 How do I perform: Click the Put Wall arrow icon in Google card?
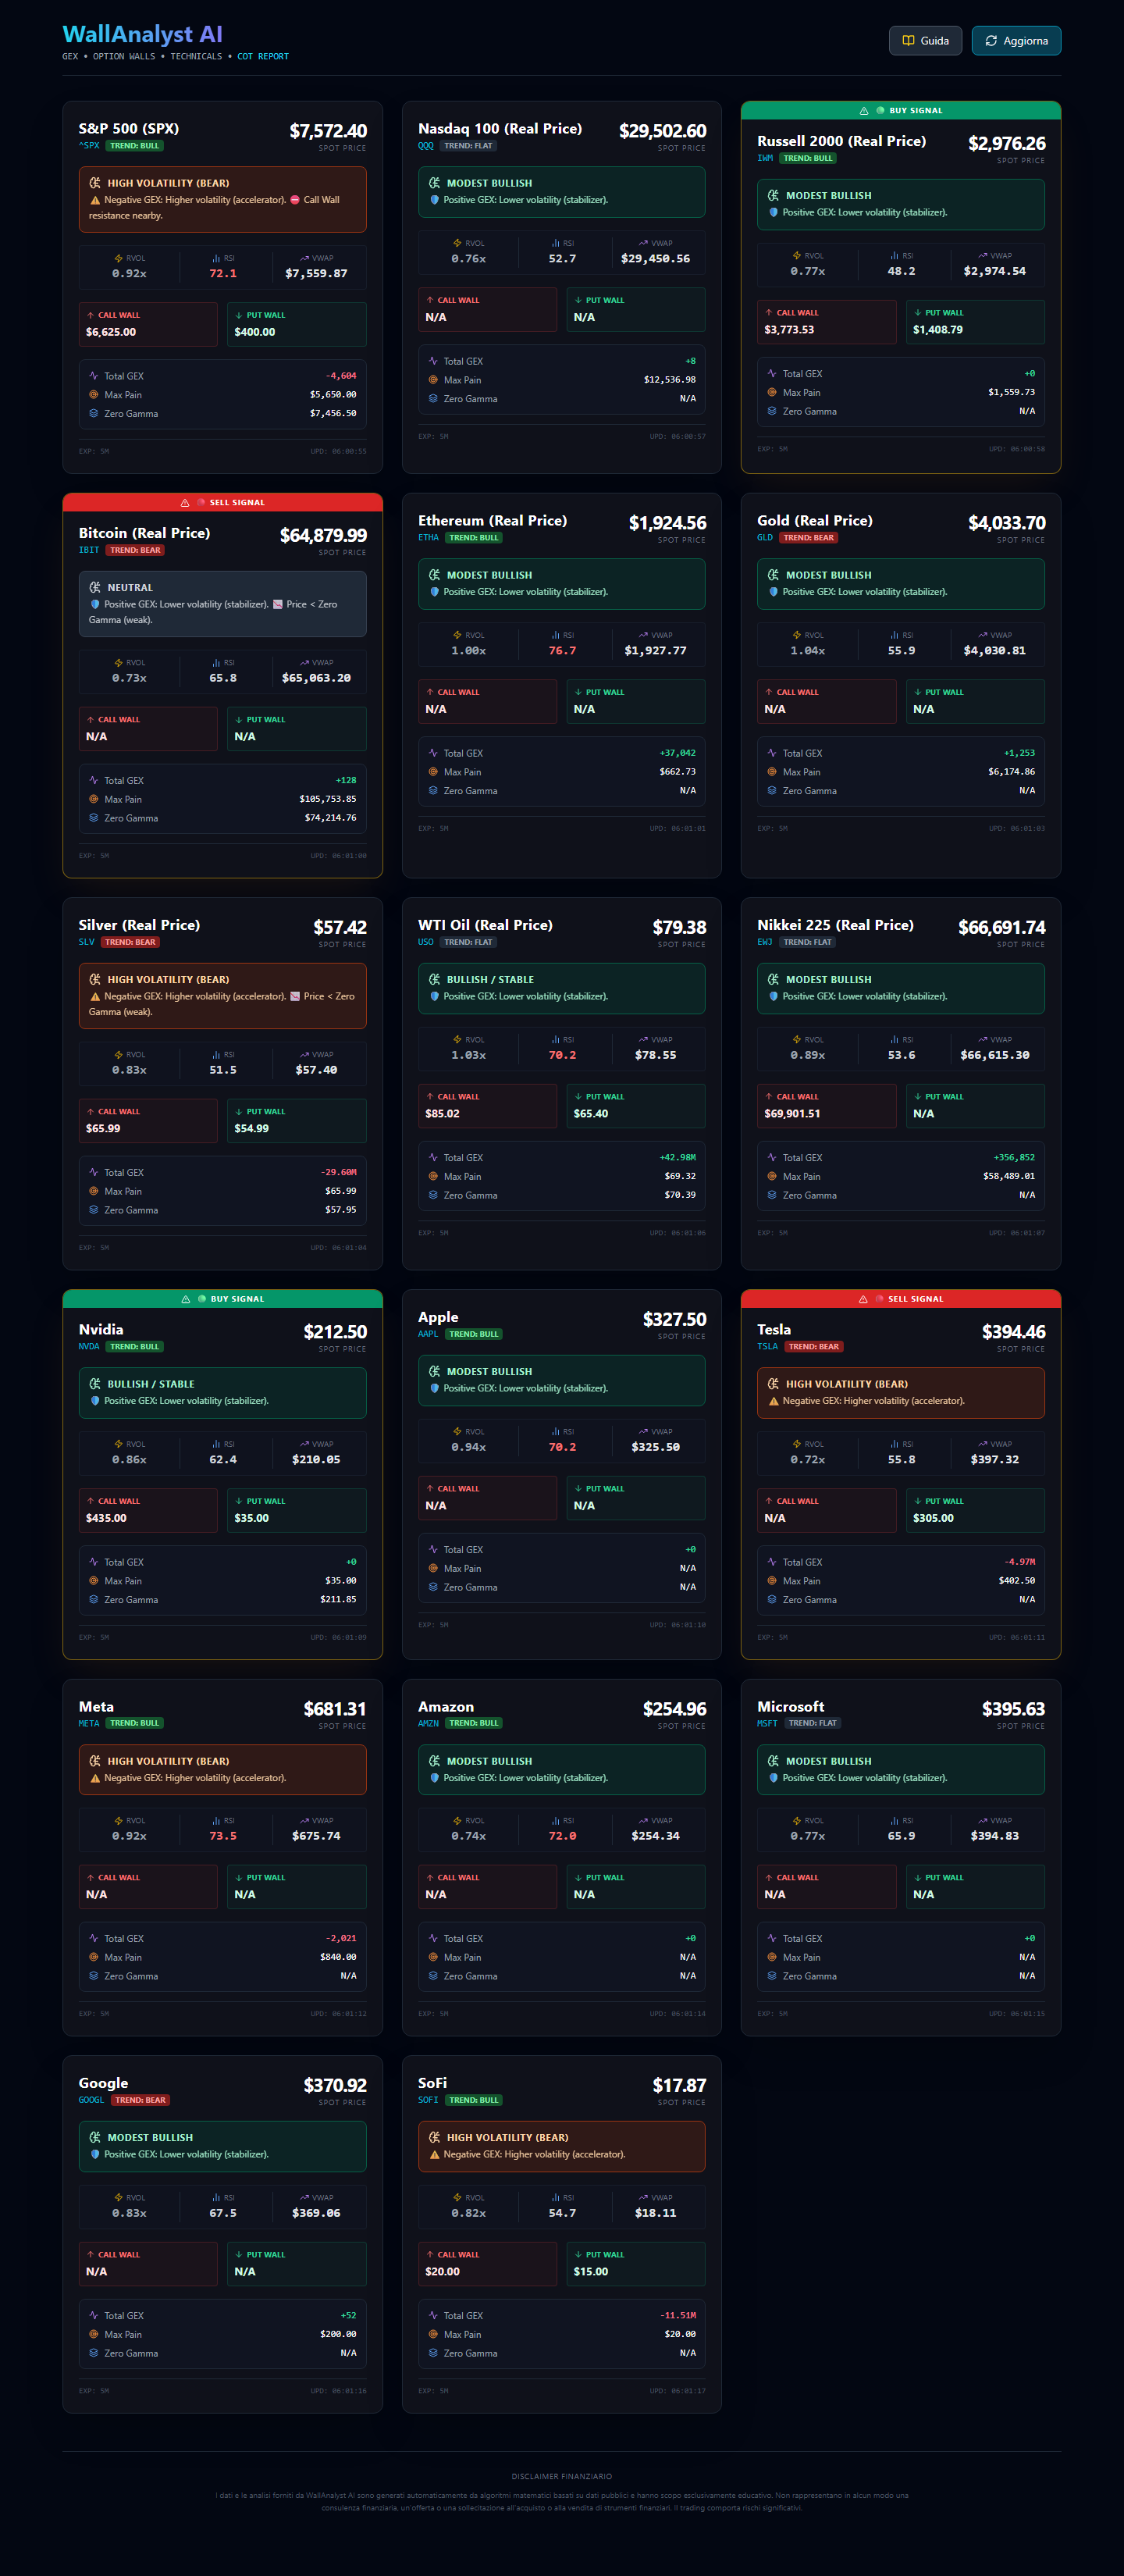click(239, 2255)
